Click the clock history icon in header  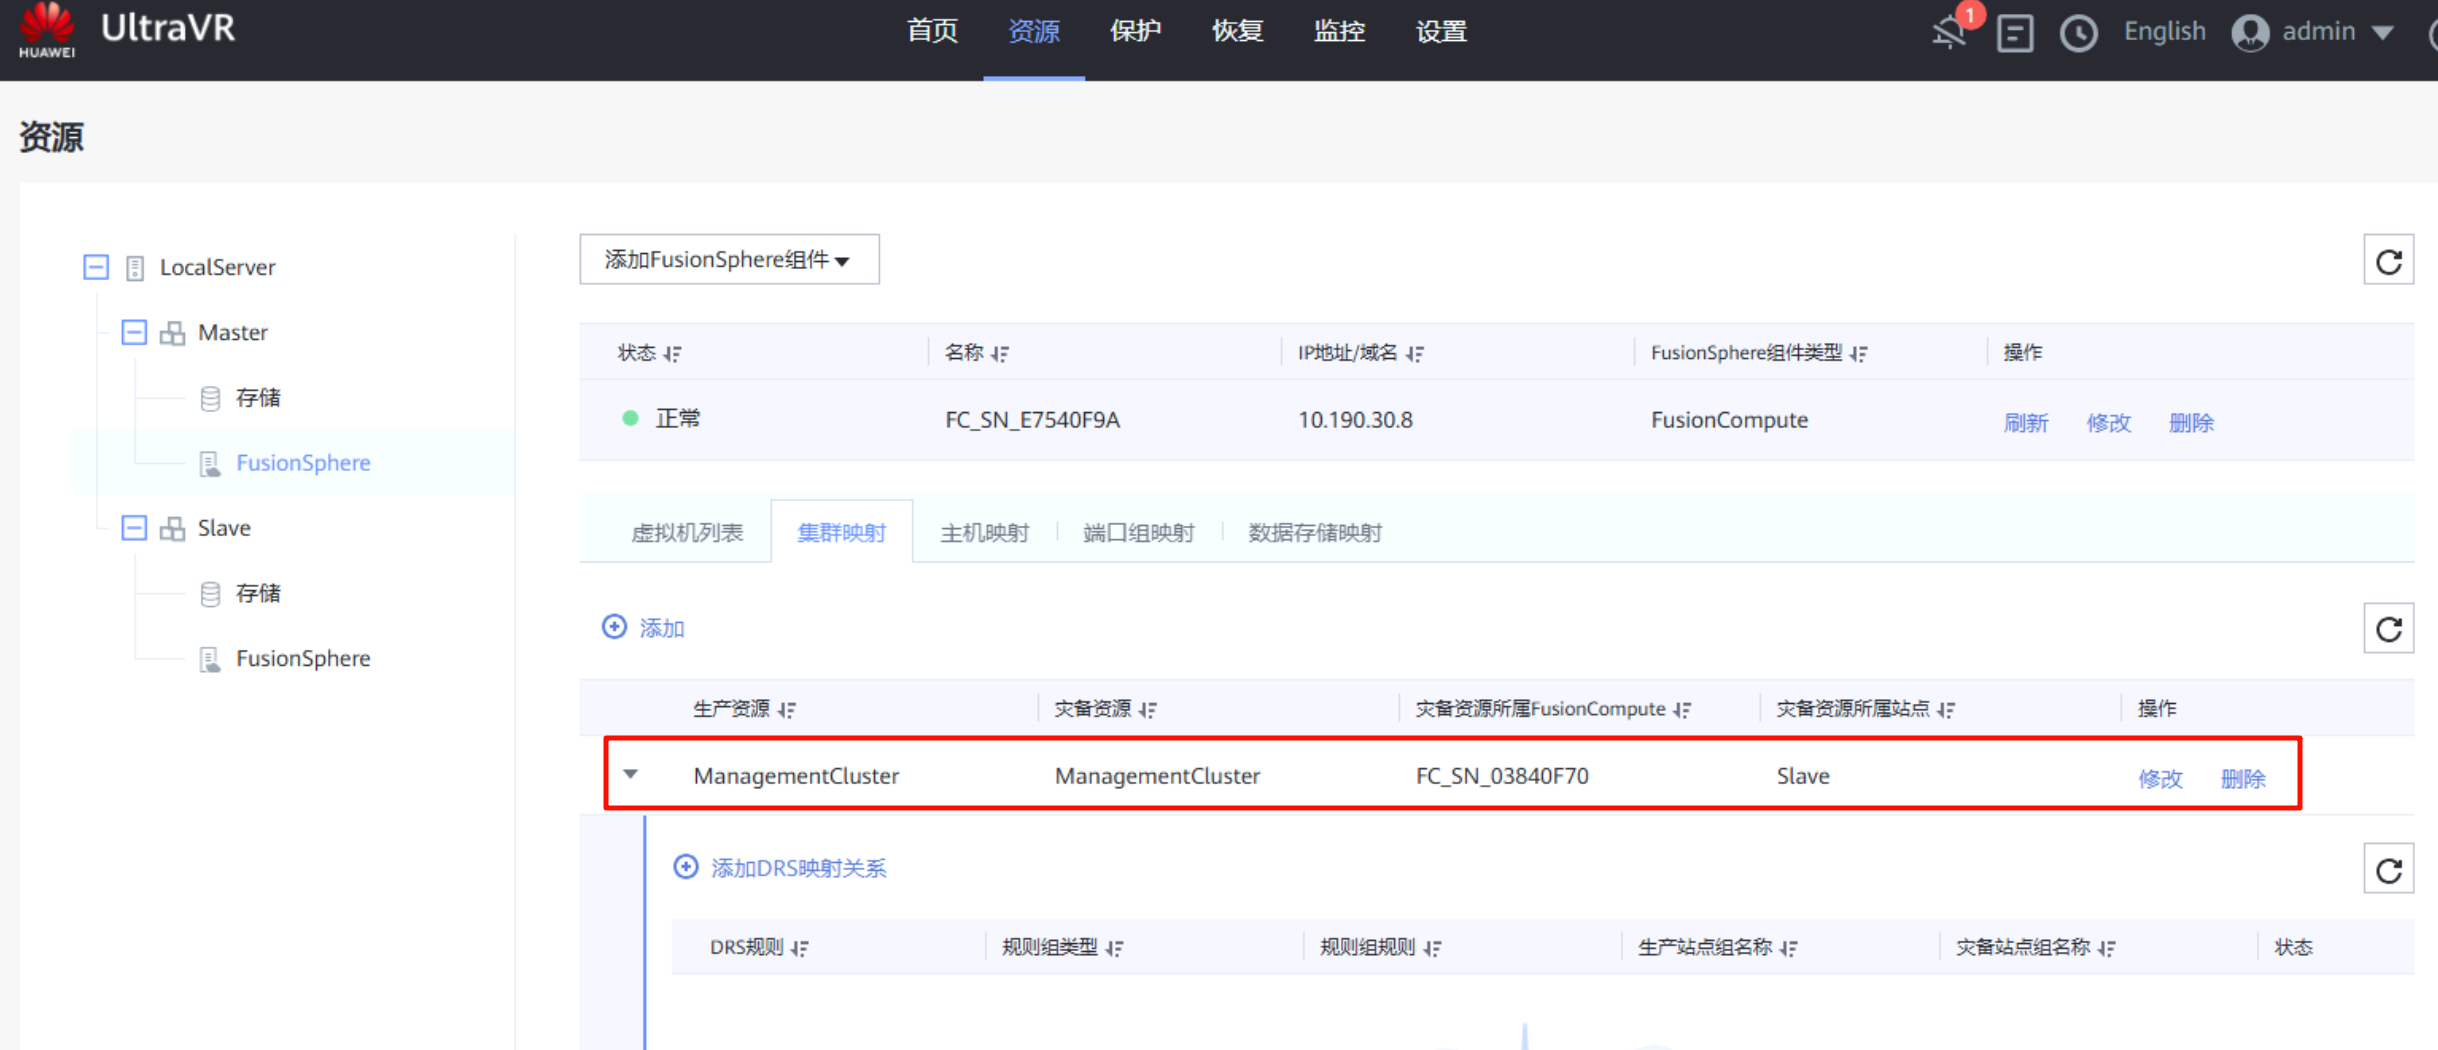pyautogui.click(x=2078, y=33)
